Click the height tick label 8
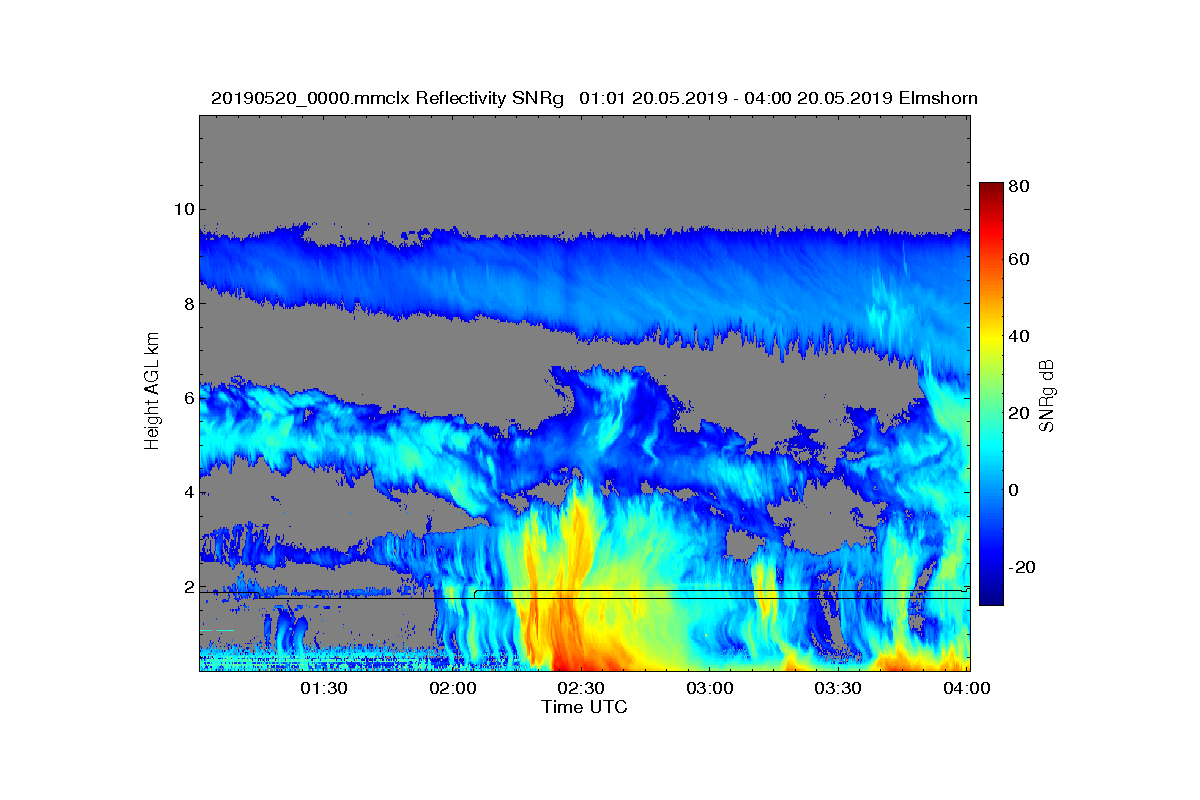1200x800 pixels. click(x=188, y=304)
